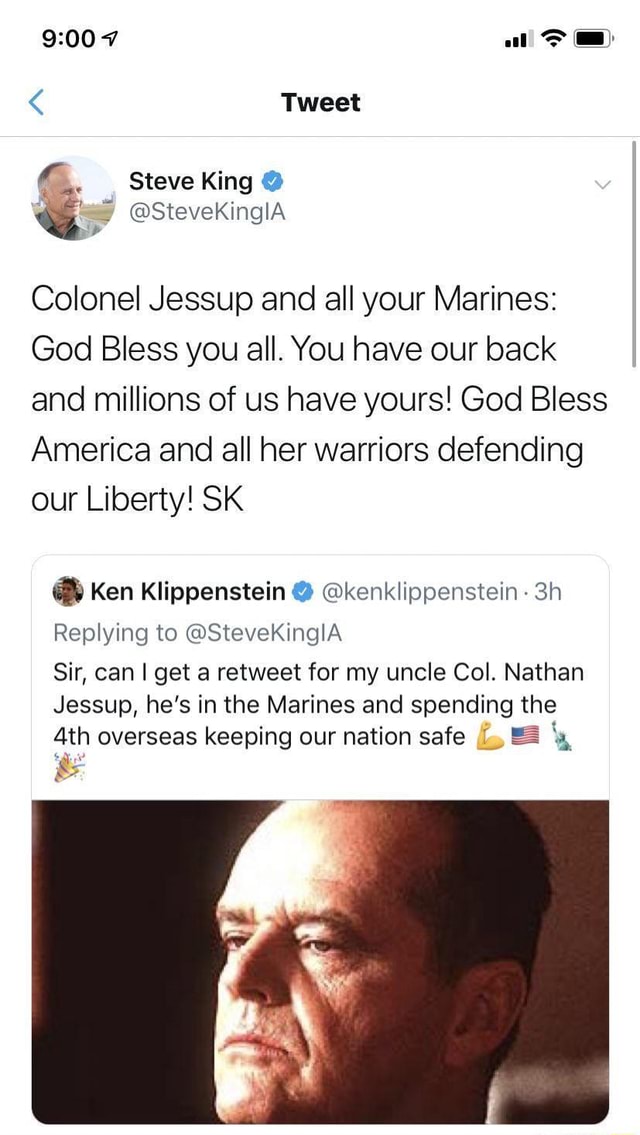Viewport: 640px width, 1135px height.
Task: Tap the verified badge beside Ken Klippenstein
Action: point(304,592)
